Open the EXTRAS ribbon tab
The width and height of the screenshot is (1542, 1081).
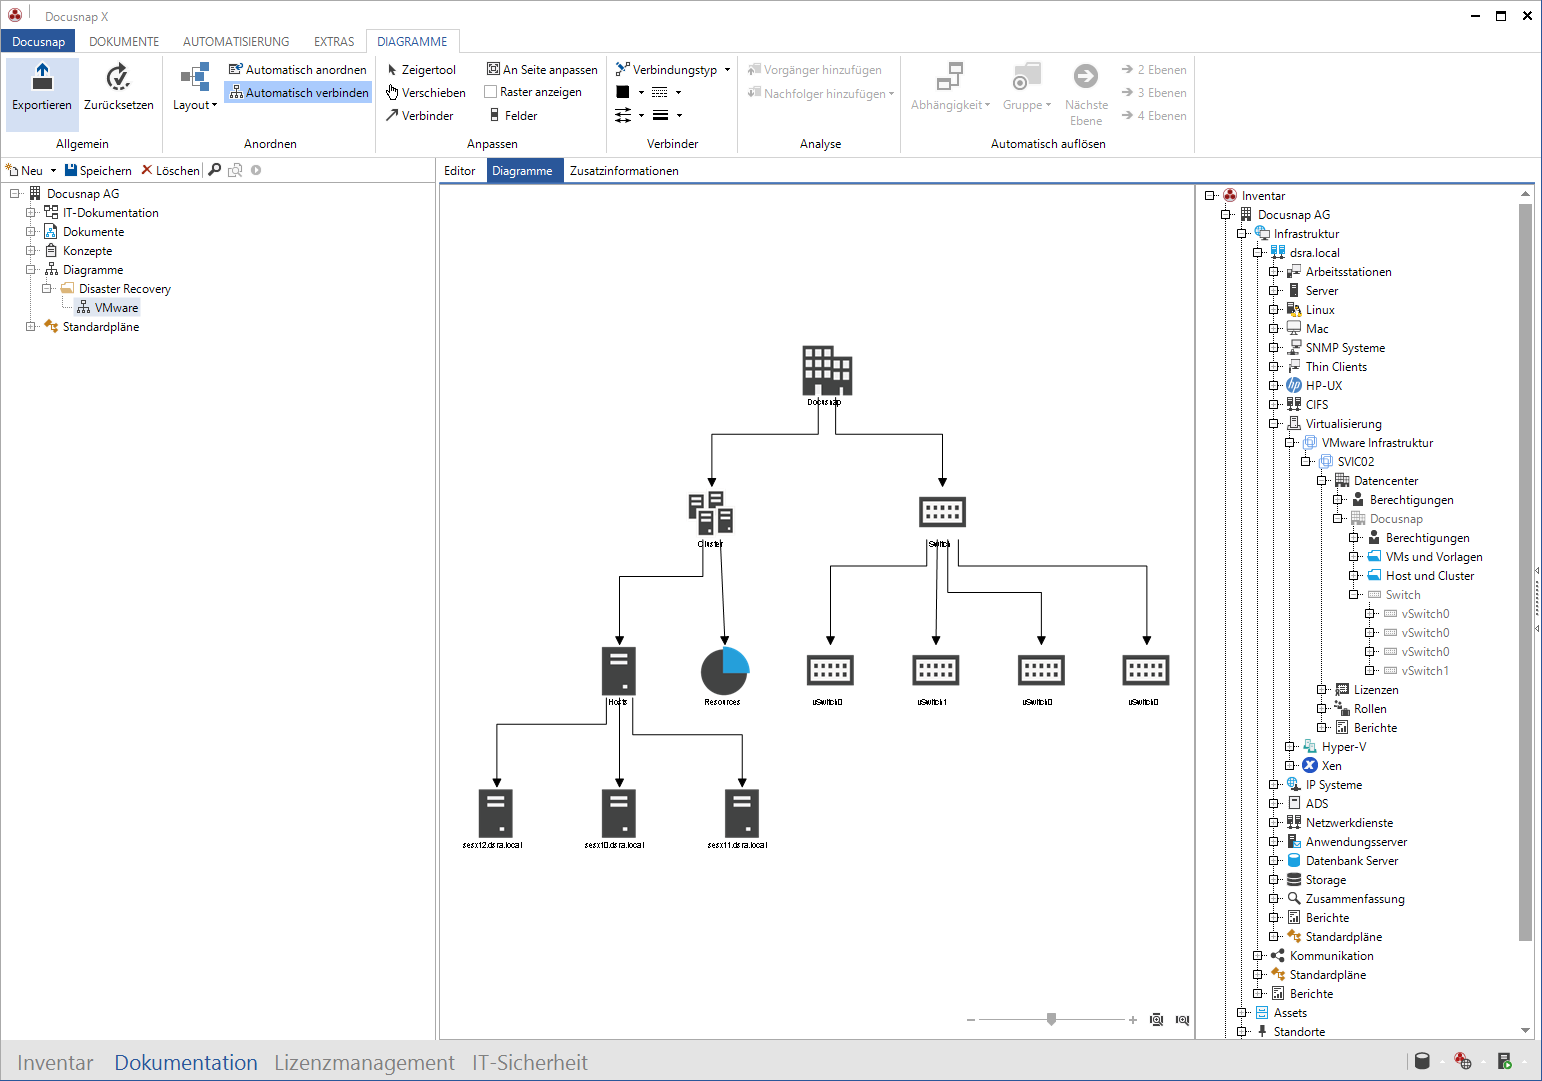[334, 42]
